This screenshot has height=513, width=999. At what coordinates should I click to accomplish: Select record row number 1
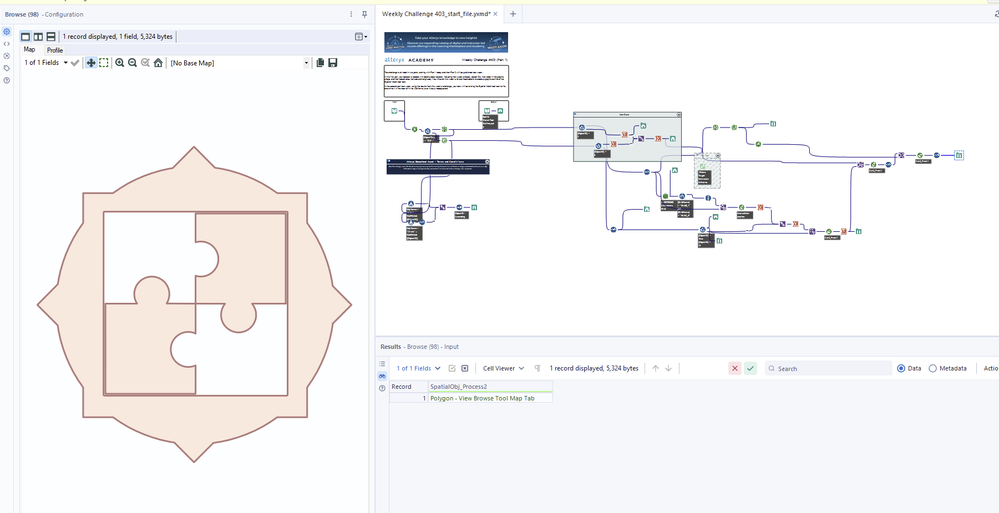coord(408,398)
